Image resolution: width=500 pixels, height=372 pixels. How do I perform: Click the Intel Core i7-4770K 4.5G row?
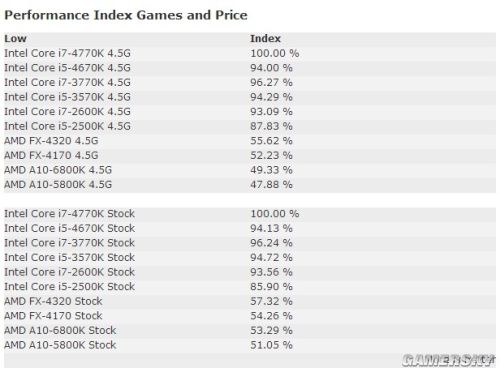coord(250,53)
